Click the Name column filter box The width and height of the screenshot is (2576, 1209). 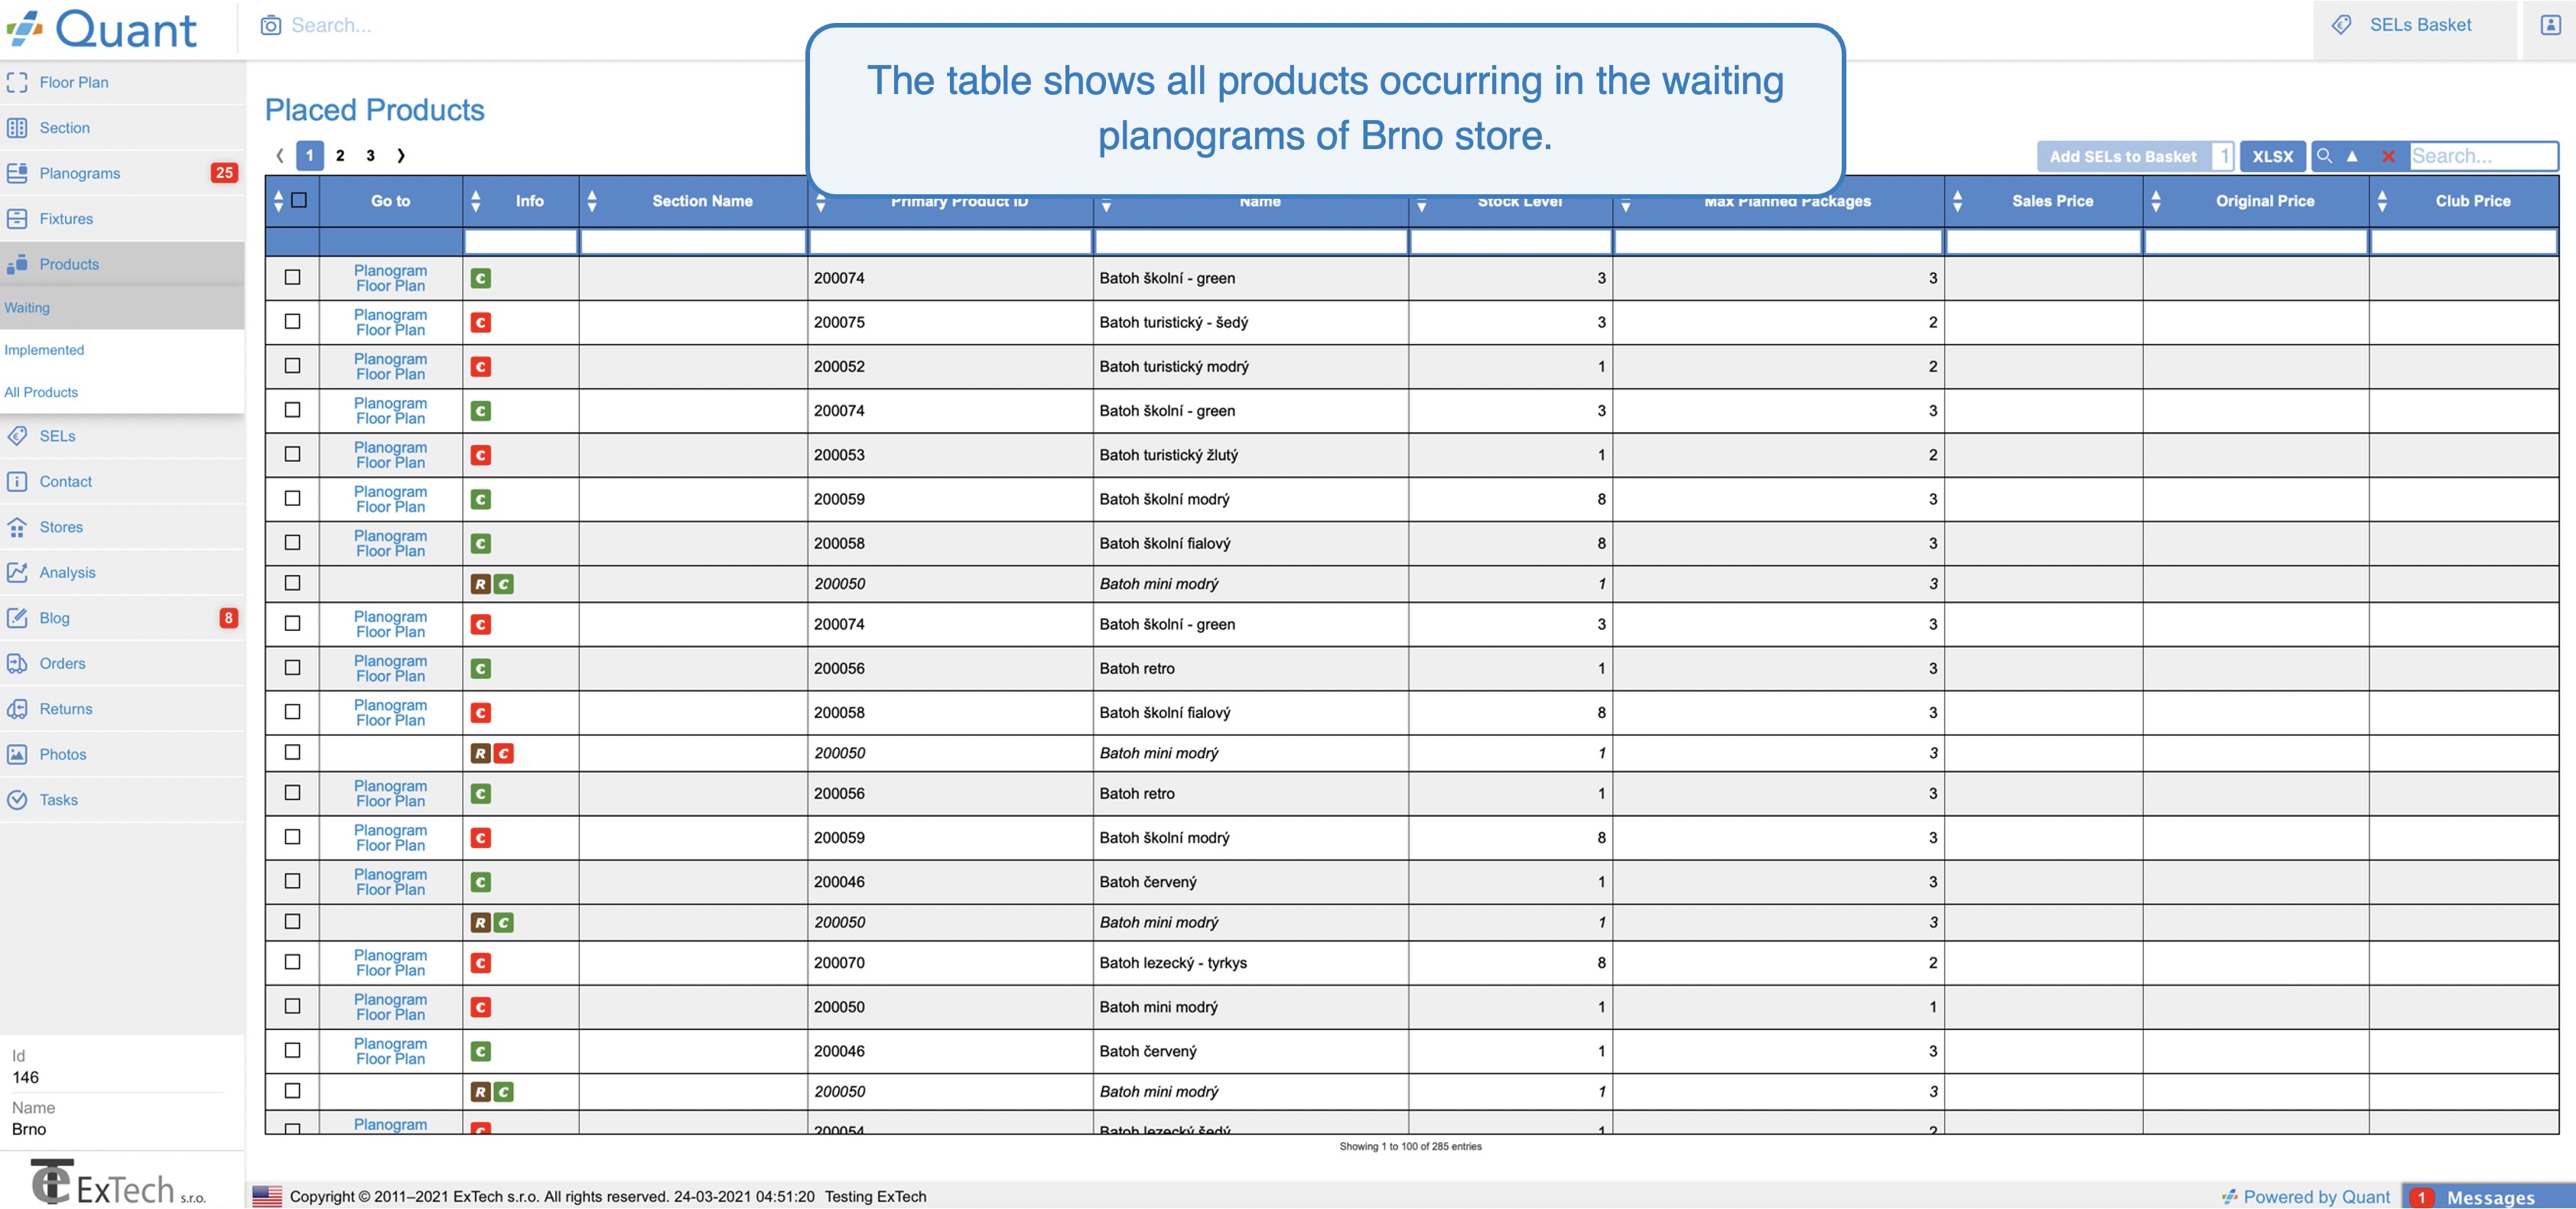pyautogui.click(x=1250, y=241)
